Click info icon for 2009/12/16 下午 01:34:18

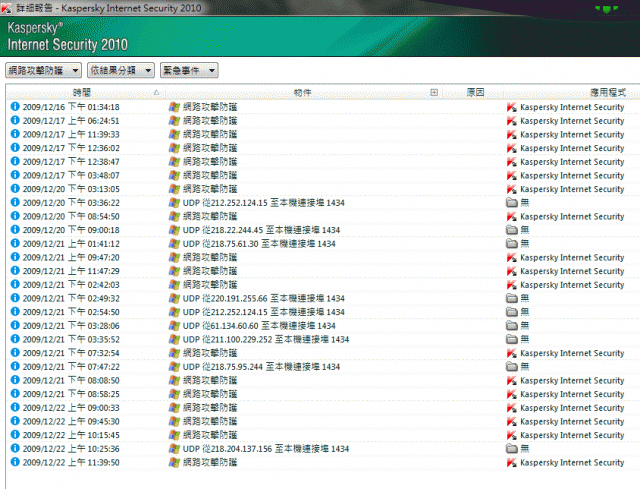click(x=15, y=107)
